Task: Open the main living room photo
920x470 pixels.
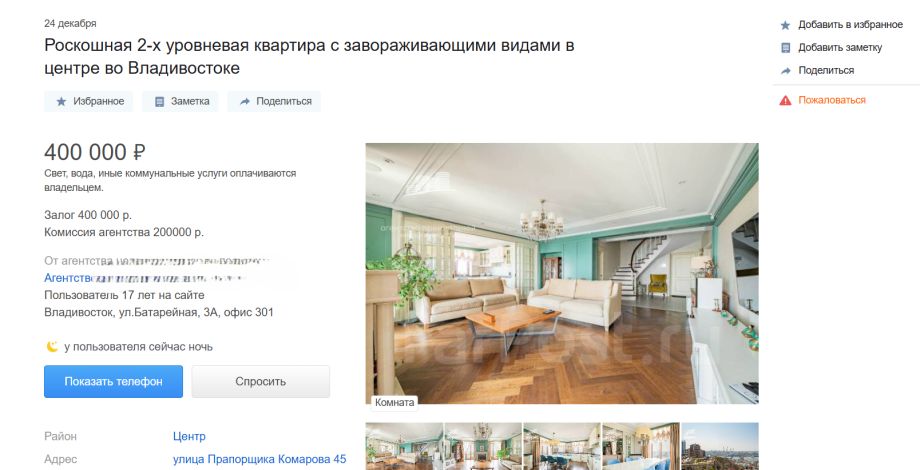Action: [x=562, y=273]
